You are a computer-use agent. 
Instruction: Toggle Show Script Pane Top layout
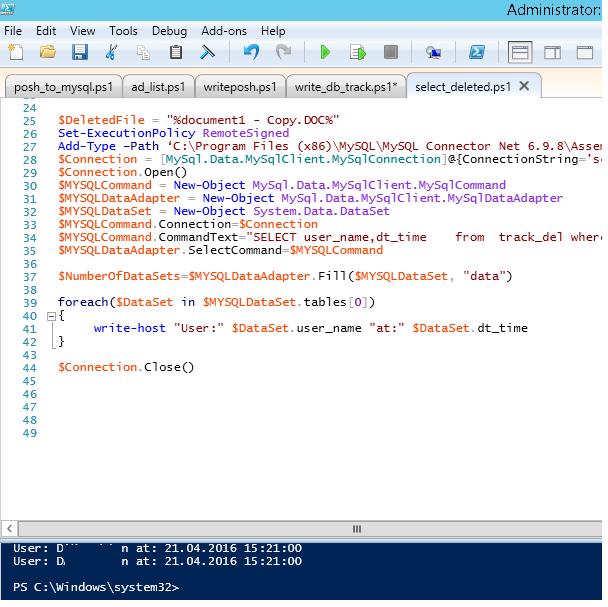[x=519, y=52]
